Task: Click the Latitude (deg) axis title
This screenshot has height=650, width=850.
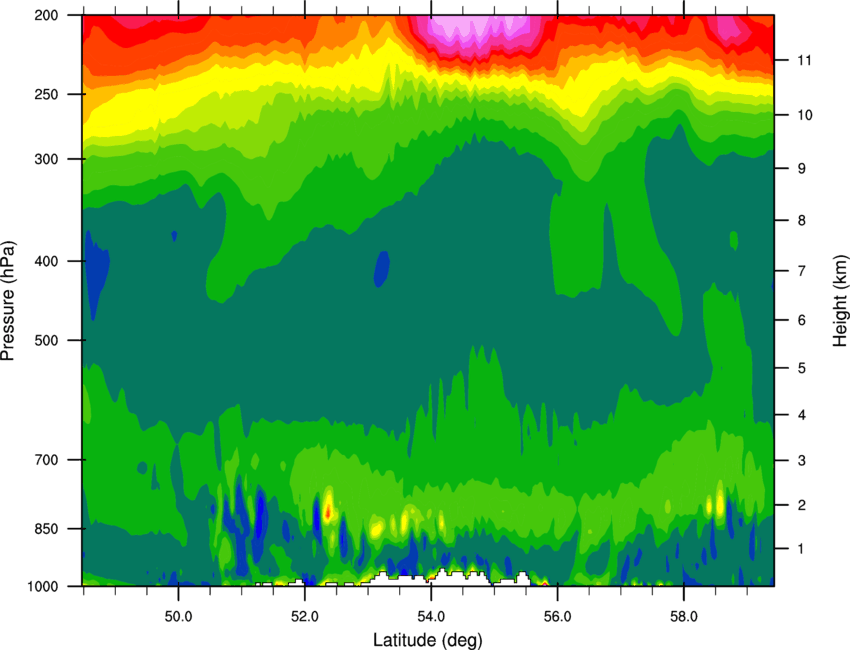Action: click(x=428, y=640)
